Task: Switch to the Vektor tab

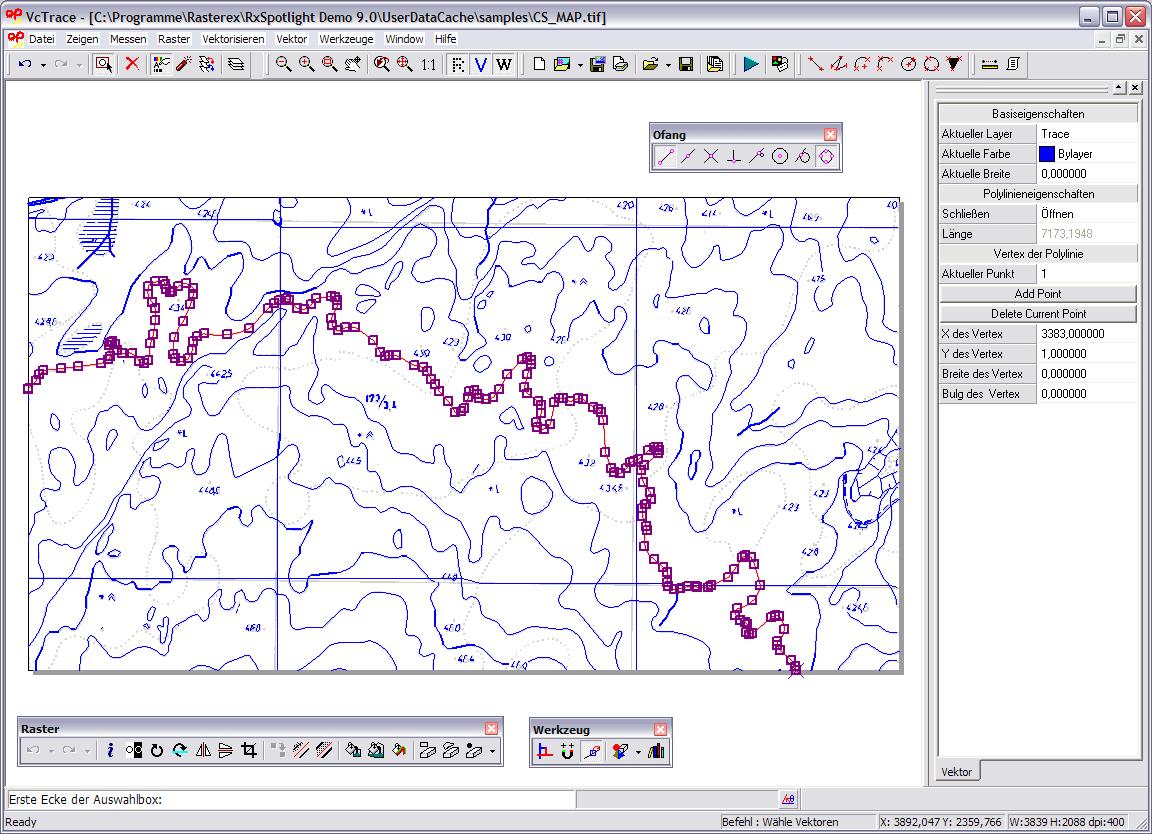Action: tap(957, 772)
